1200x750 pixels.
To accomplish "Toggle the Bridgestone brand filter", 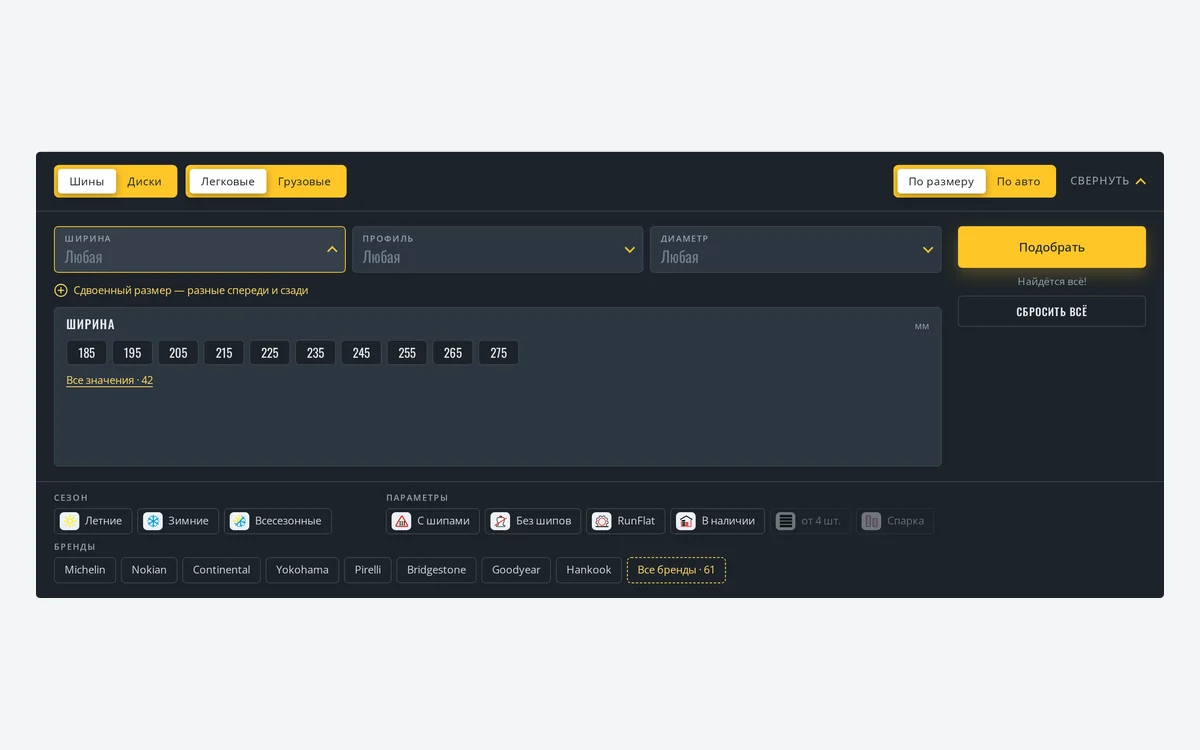I will tap(436, 570).
